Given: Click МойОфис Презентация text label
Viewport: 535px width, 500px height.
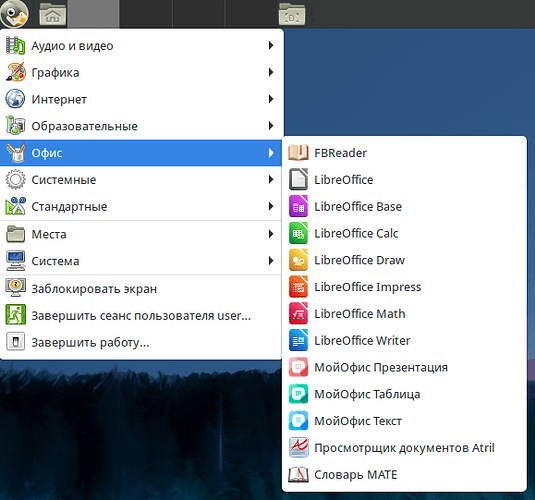Looking at the screenshot, I should tap(381, 367).
